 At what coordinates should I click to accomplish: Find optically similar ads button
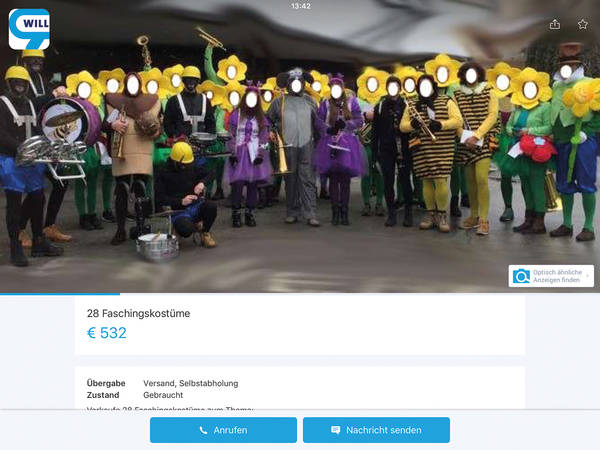[x=551, y=276]
